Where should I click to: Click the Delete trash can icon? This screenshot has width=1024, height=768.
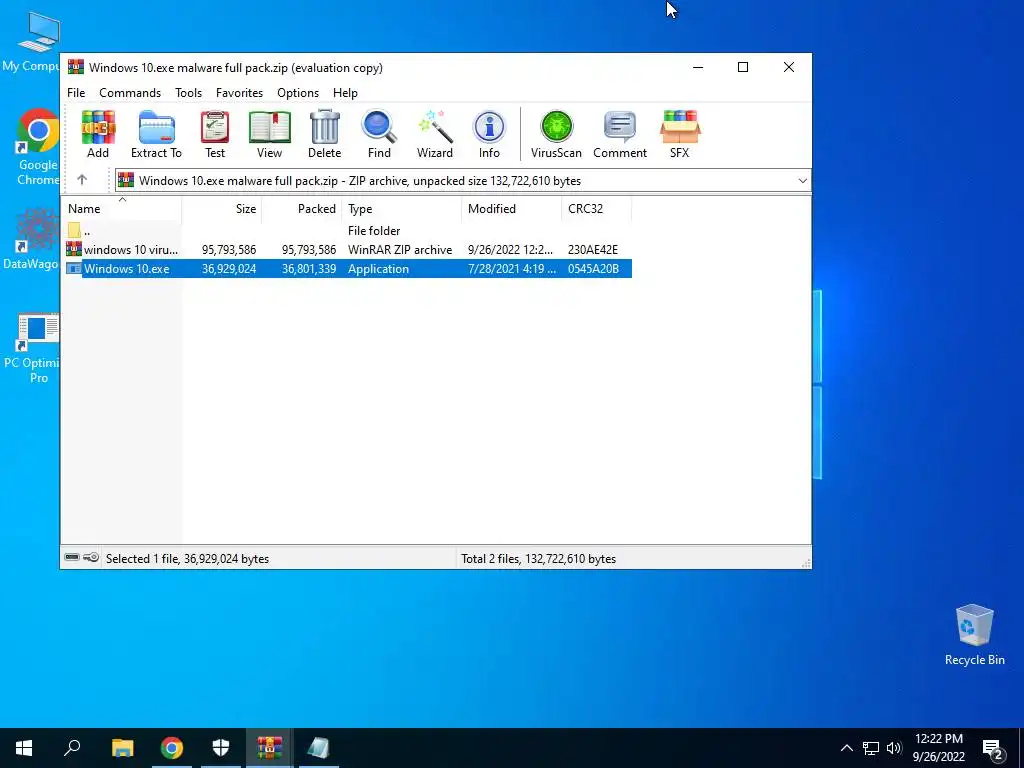(x=325, y=134)
